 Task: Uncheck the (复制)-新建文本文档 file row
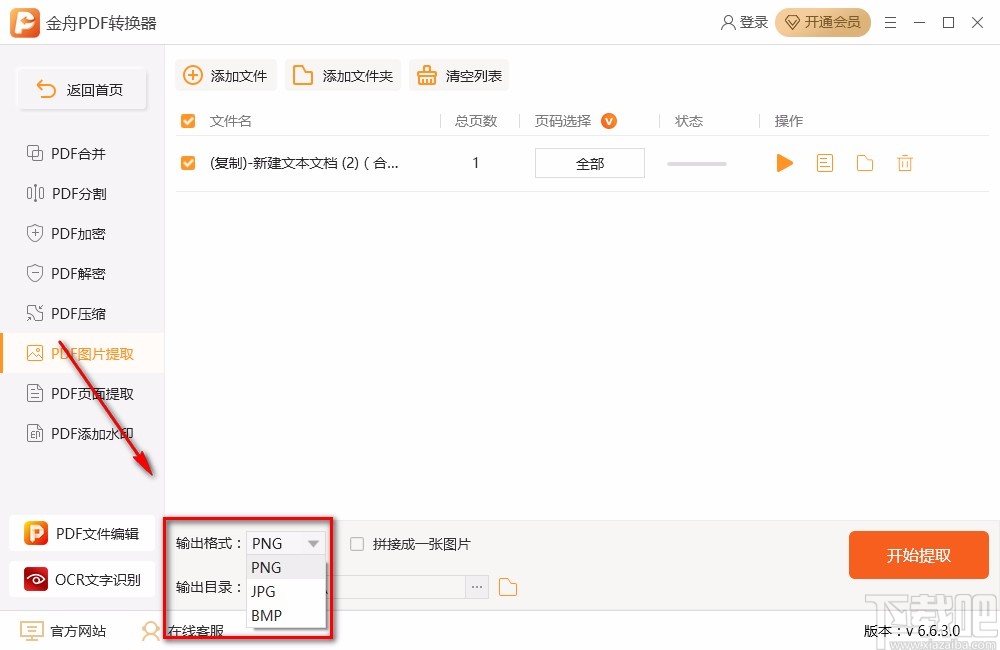pos(187,162)
